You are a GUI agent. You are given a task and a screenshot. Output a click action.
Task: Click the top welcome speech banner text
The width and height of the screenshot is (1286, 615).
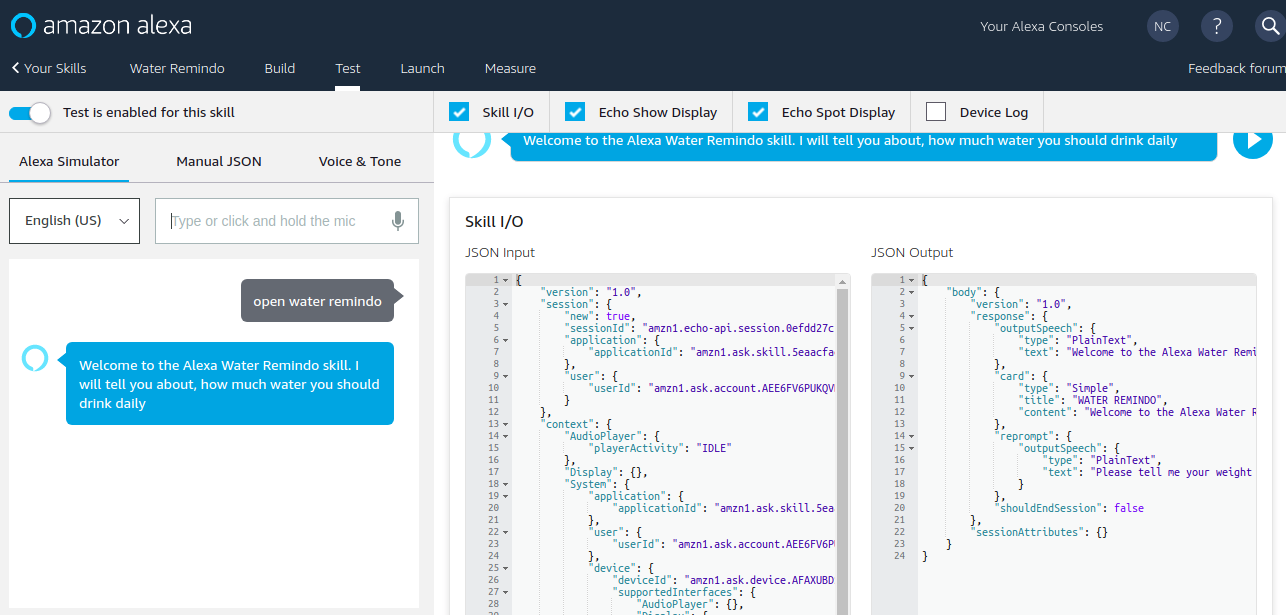[x=850, y=141]
